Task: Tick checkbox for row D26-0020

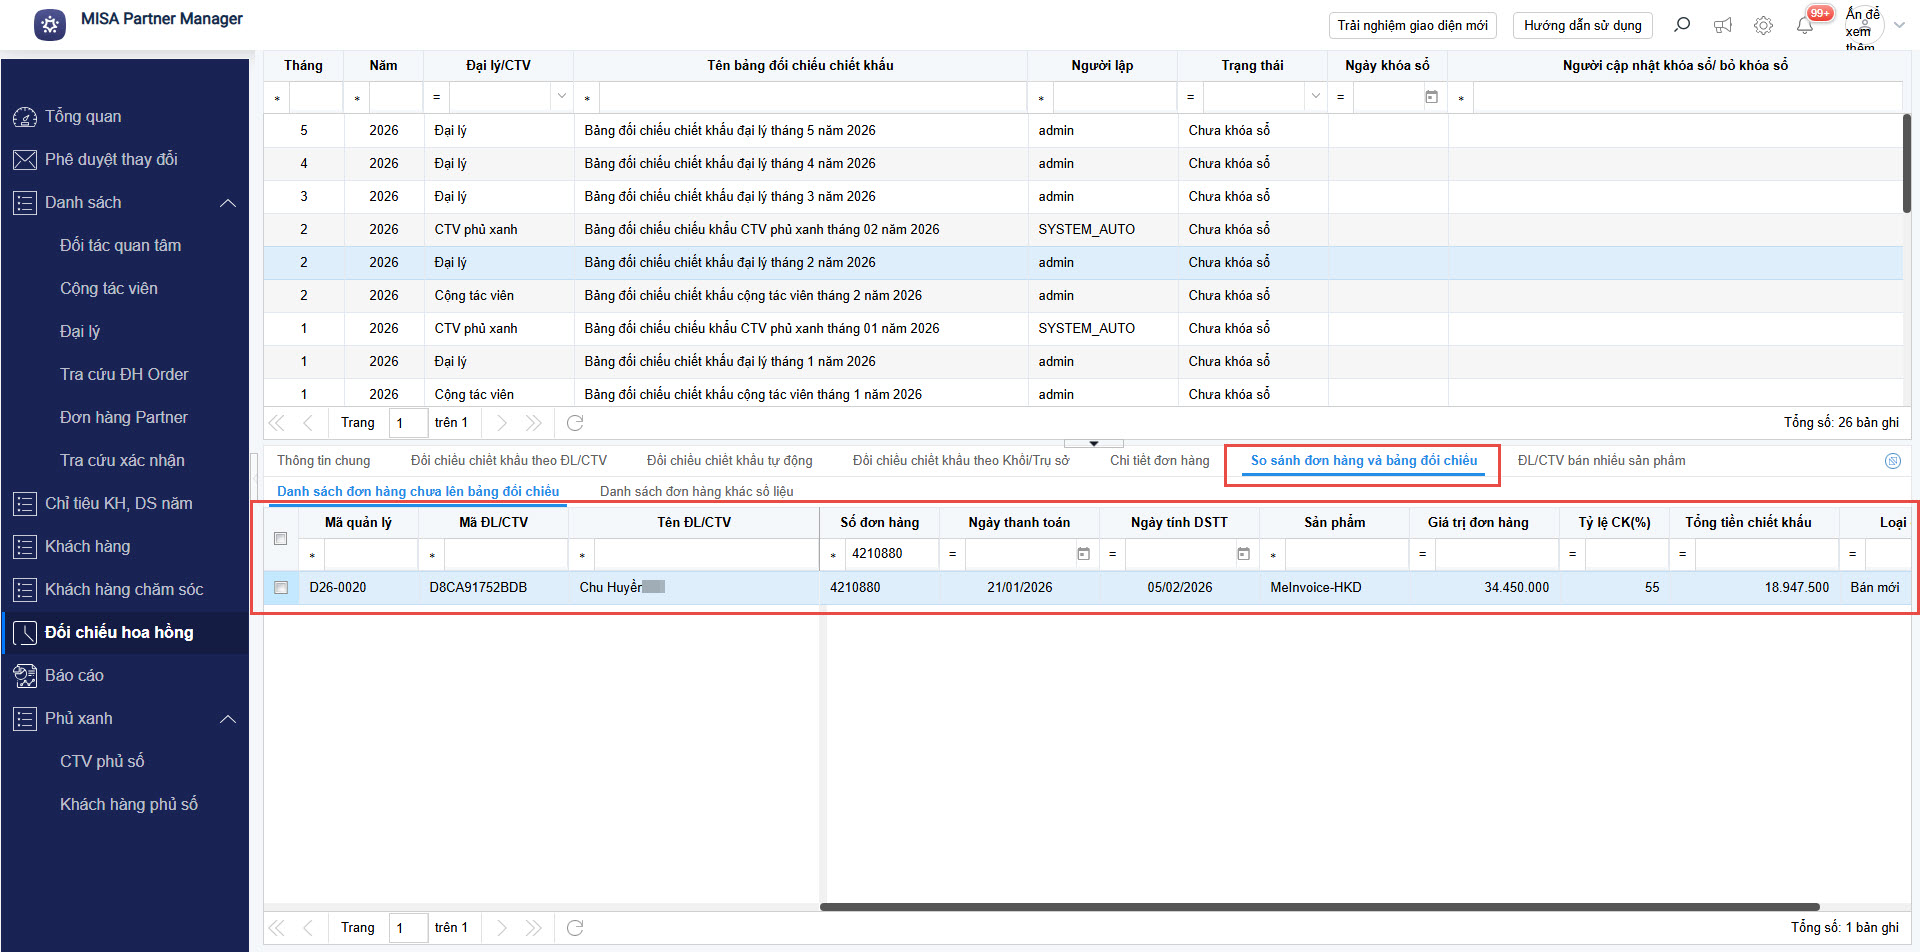Action: point(281,588)
